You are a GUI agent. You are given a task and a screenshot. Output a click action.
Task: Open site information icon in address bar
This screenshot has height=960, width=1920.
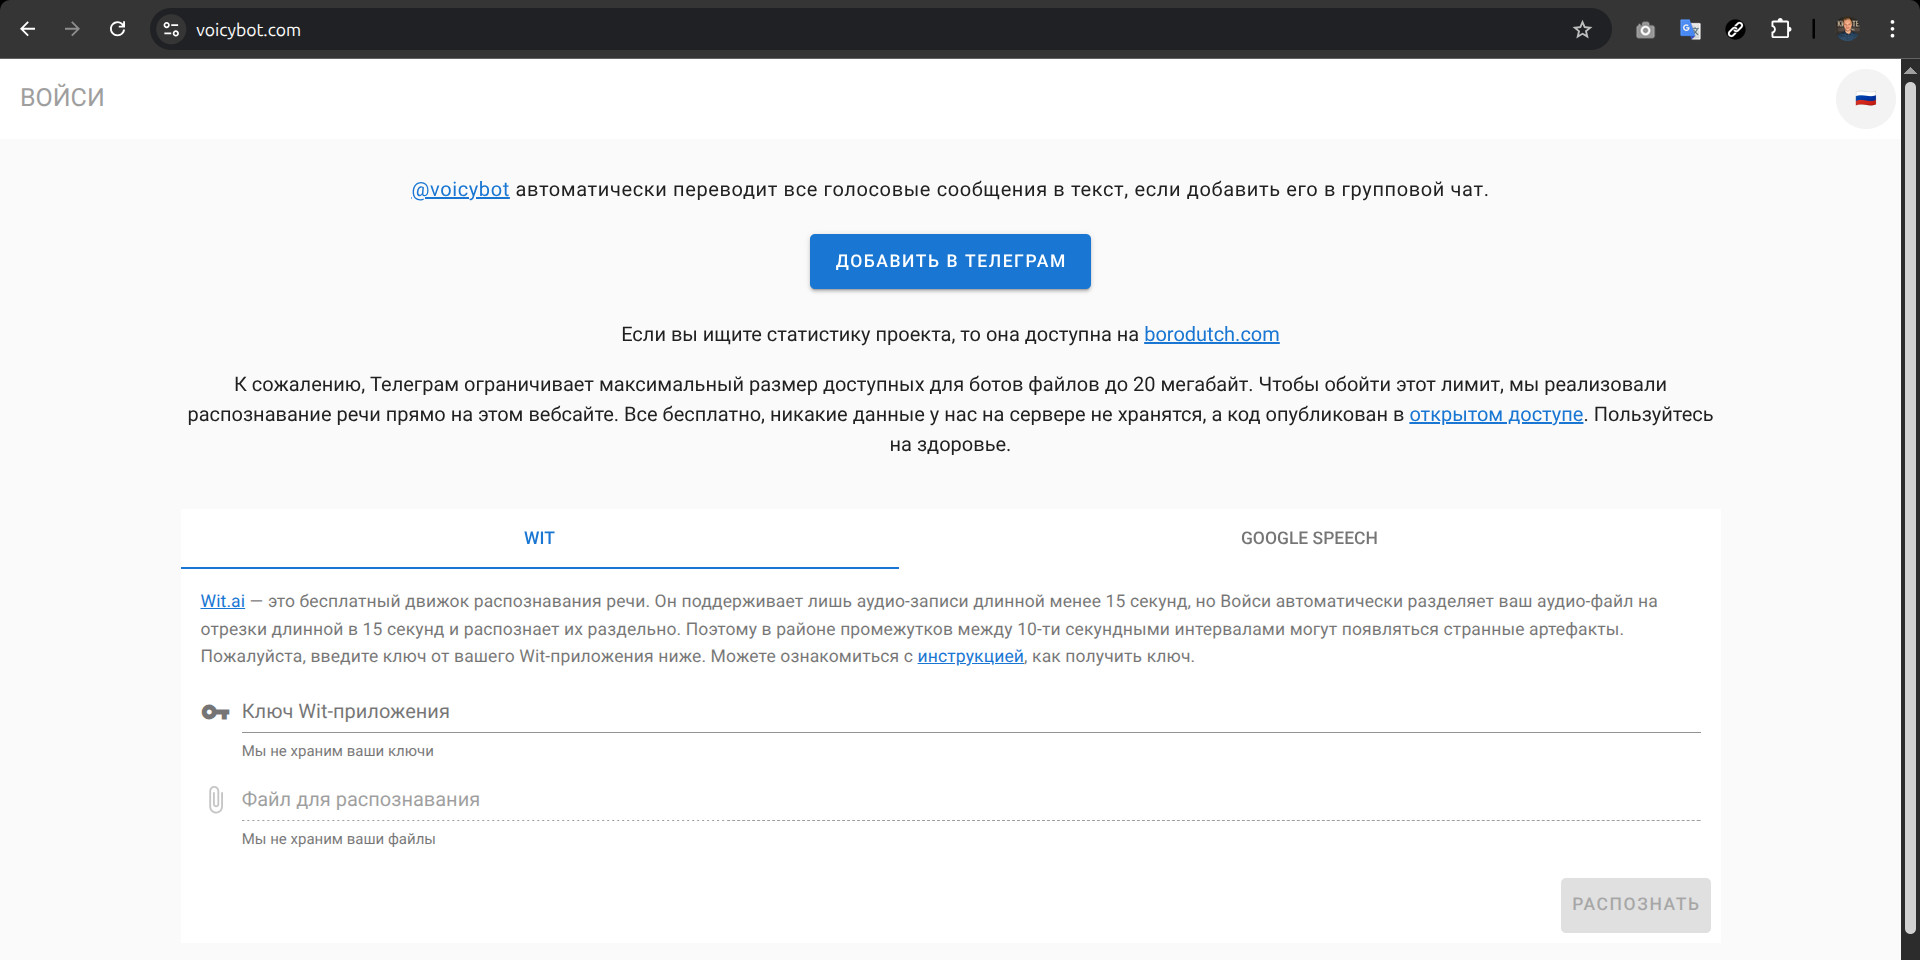click(171, 30)
